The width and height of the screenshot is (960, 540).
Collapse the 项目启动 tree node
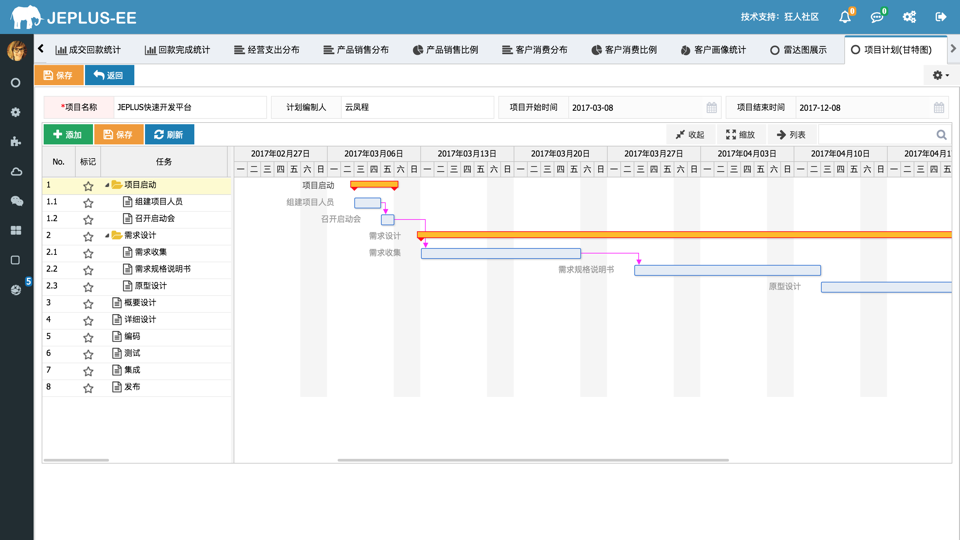click(x=107, y=185)
